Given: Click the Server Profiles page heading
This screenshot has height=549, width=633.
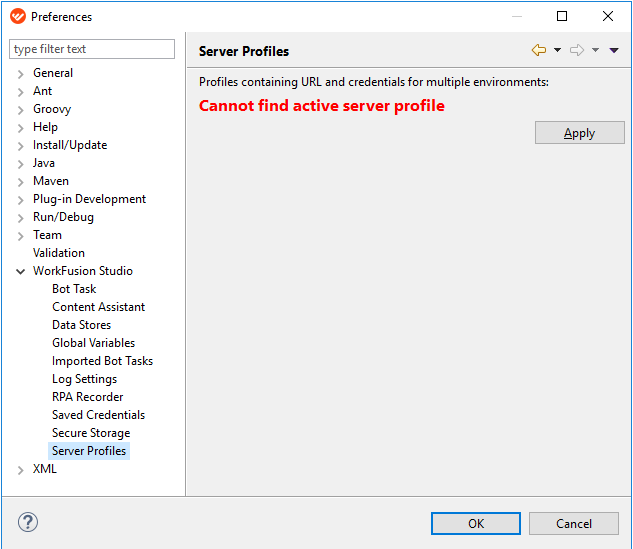Looking at the screenshot, I should [244, 51].
